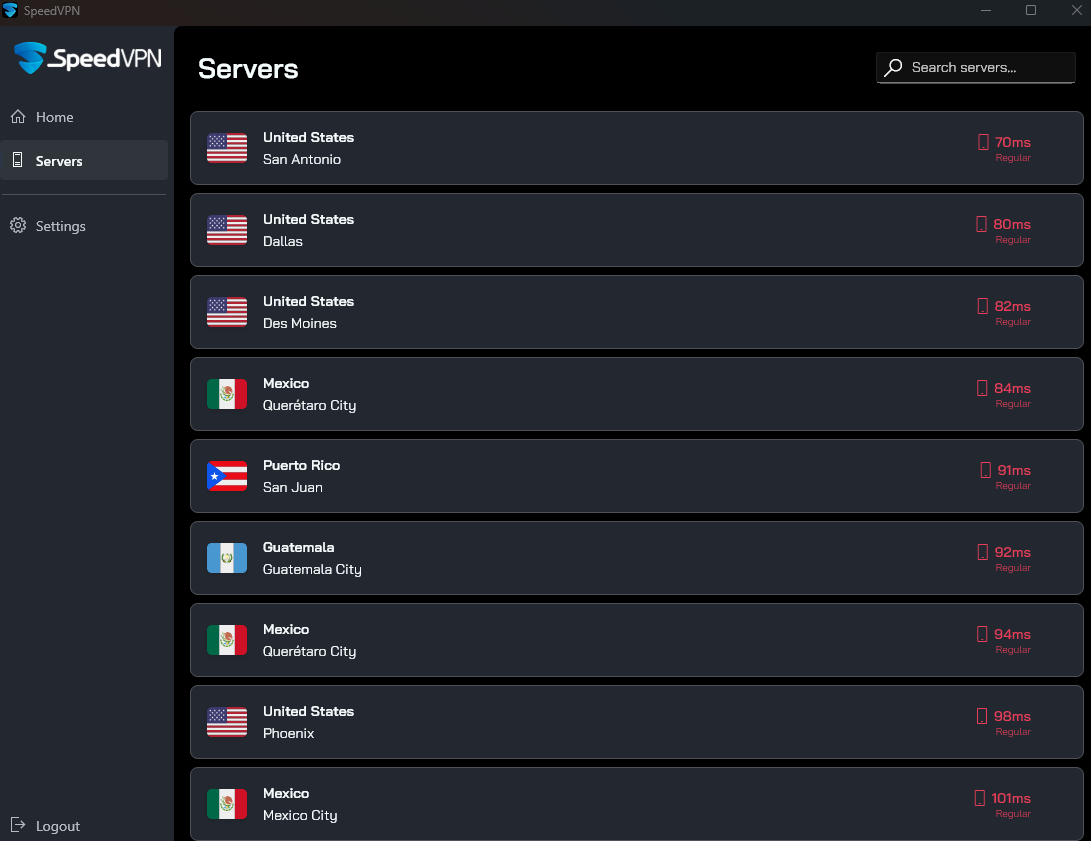Open the Settings menu item
The width and height of the screenshot is (1091, 841).
[x=61, y=226]
